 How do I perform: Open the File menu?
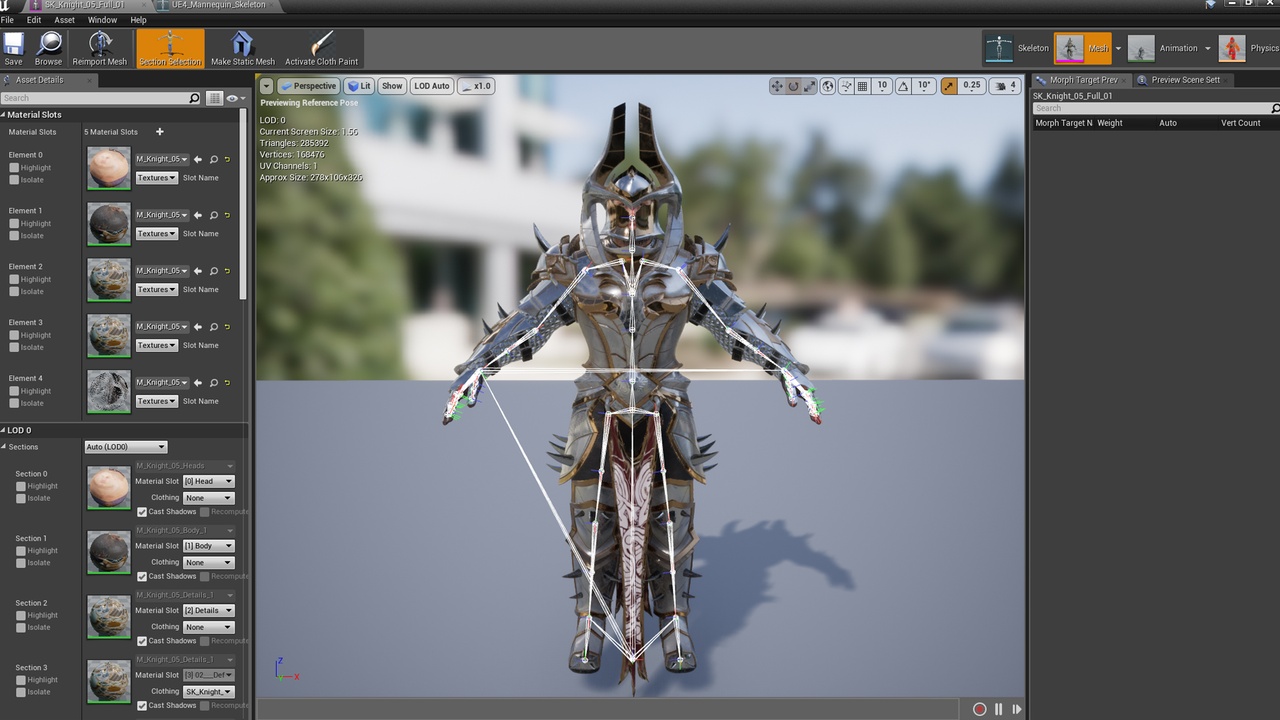[7, 20]
